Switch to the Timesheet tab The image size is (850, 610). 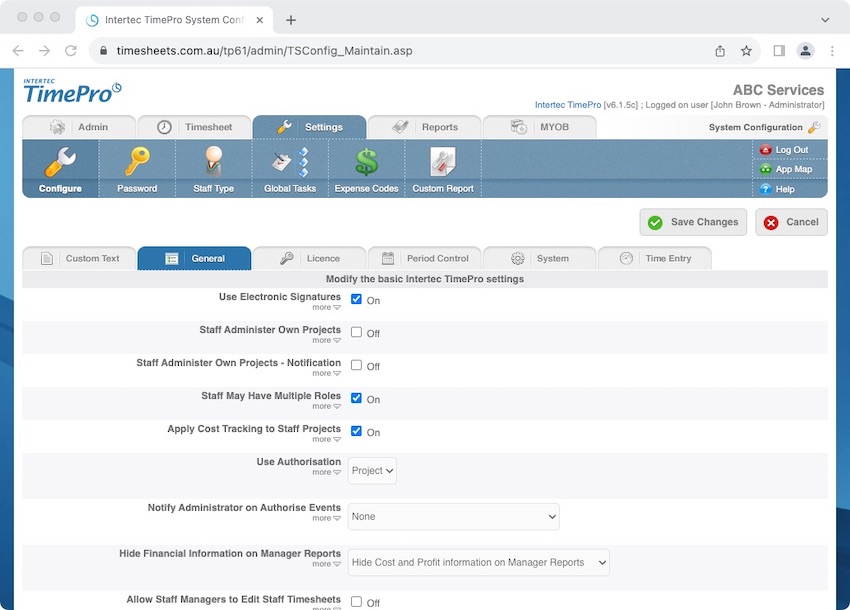coord(195,127)
